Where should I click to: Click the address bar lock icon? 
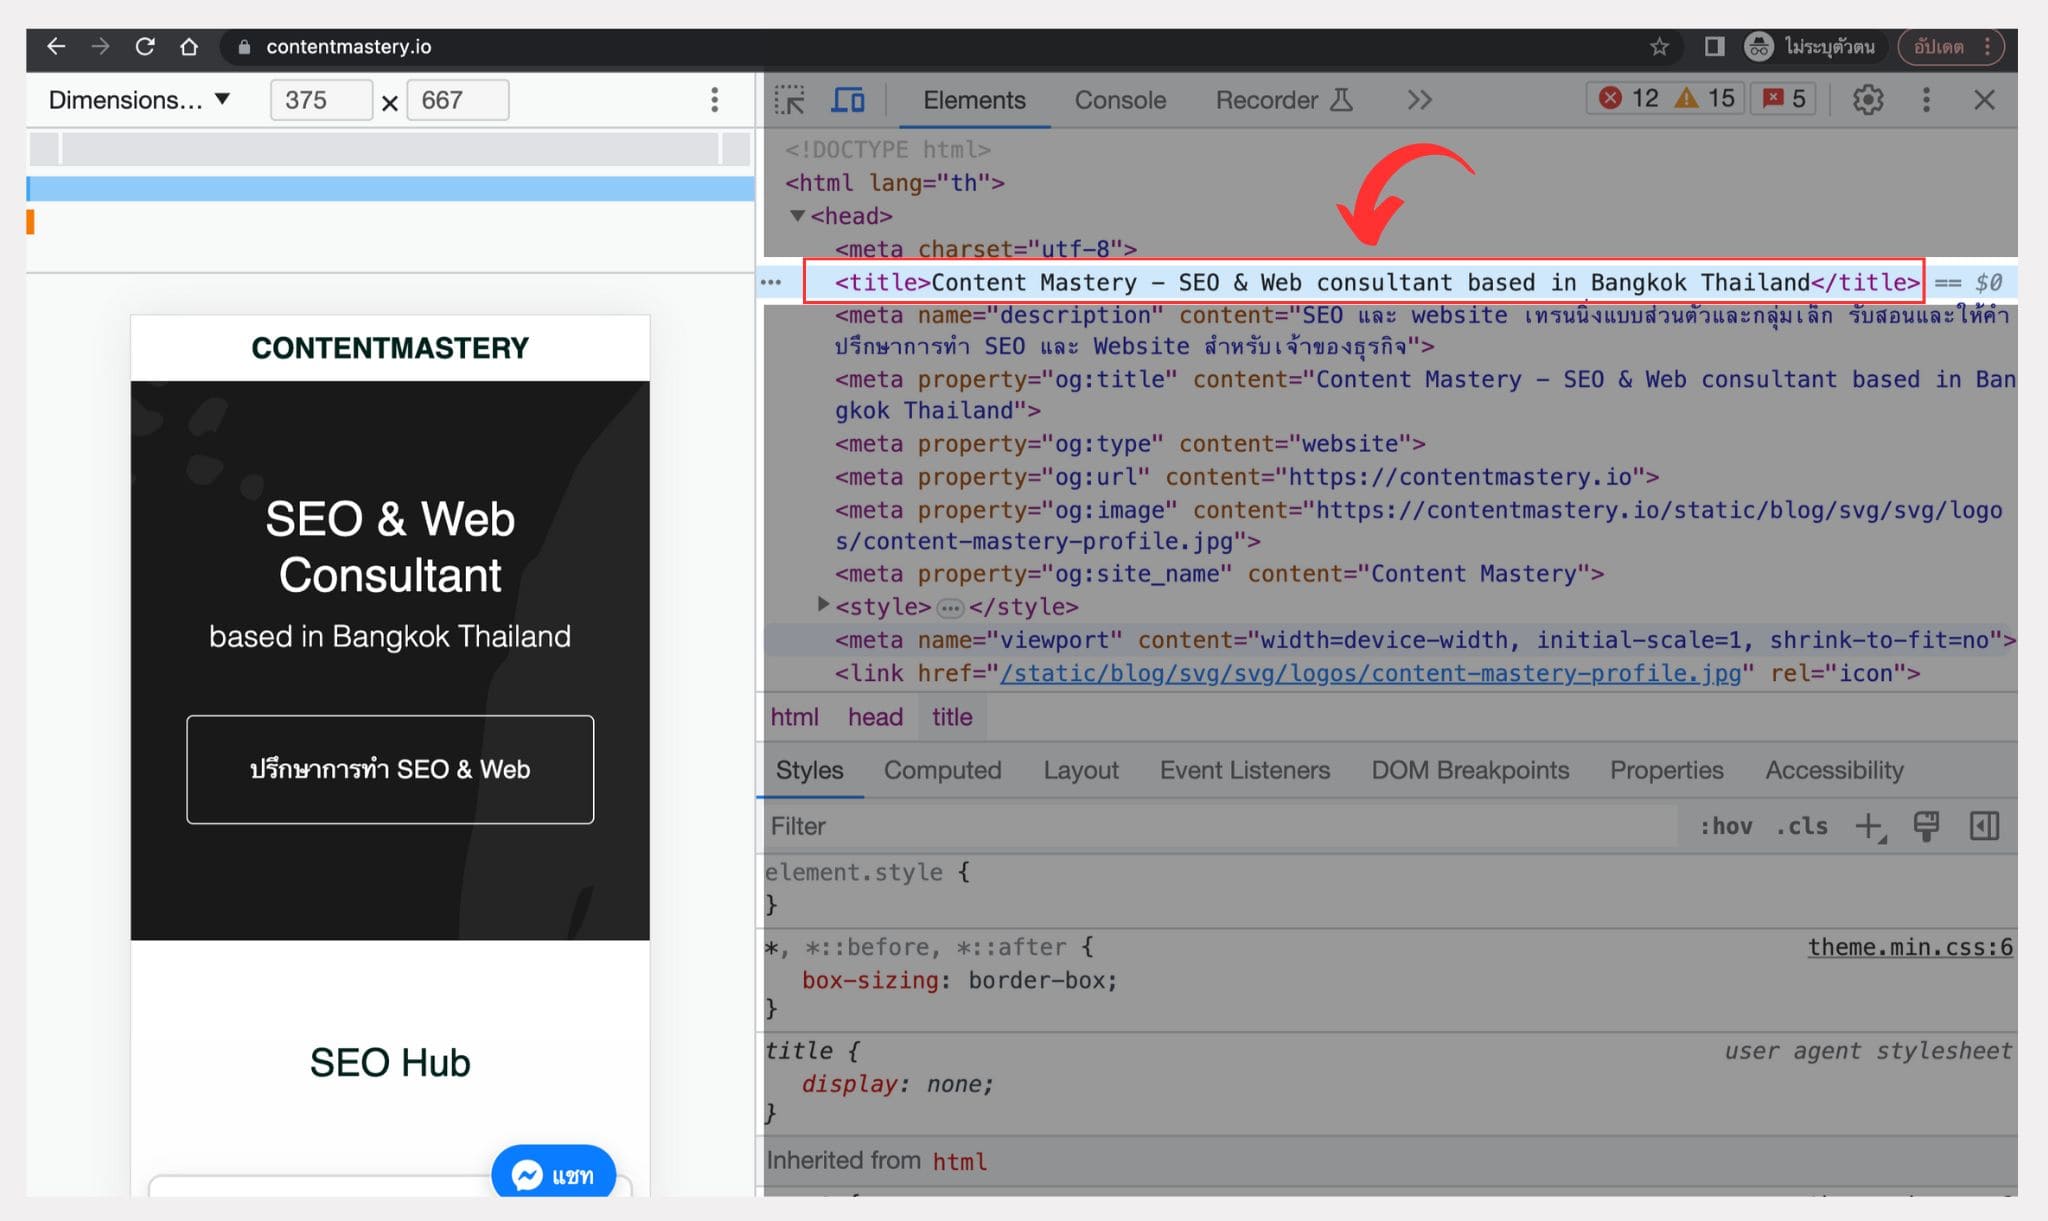[243, 46]
